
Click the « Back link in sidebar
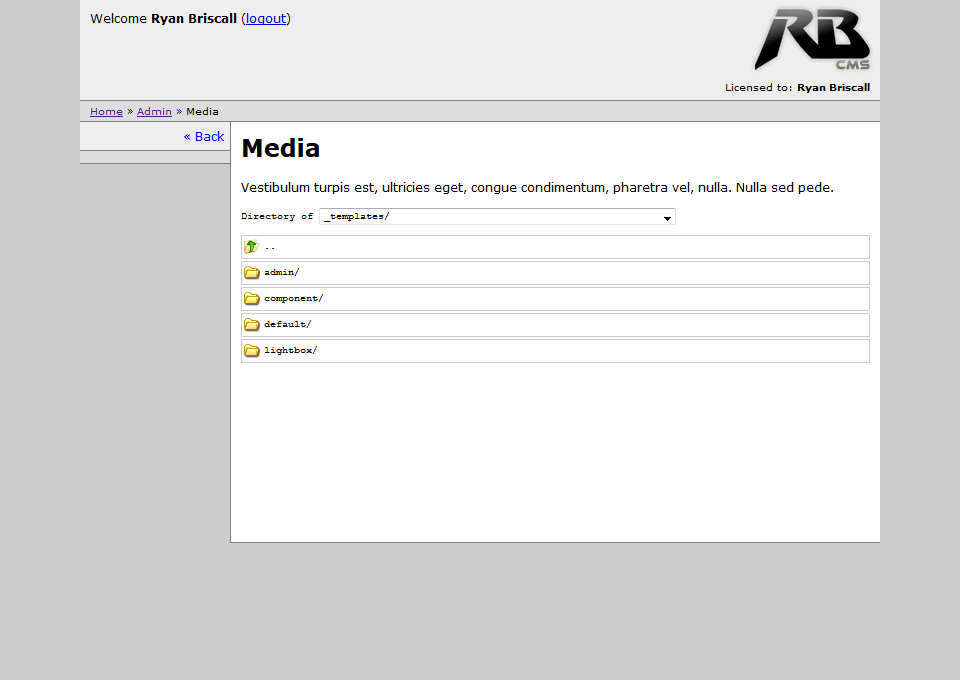click(x=204, y=137)
